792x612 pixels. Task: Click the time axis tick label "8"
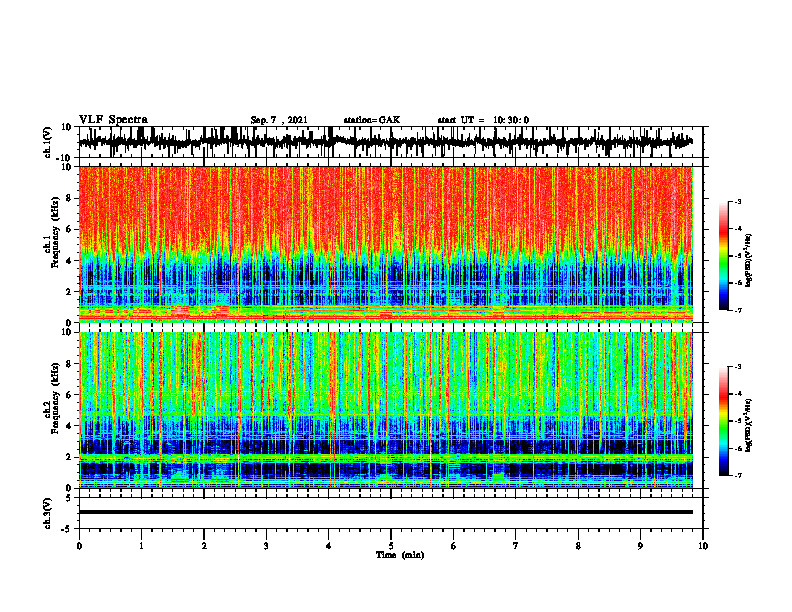(578, 546)
